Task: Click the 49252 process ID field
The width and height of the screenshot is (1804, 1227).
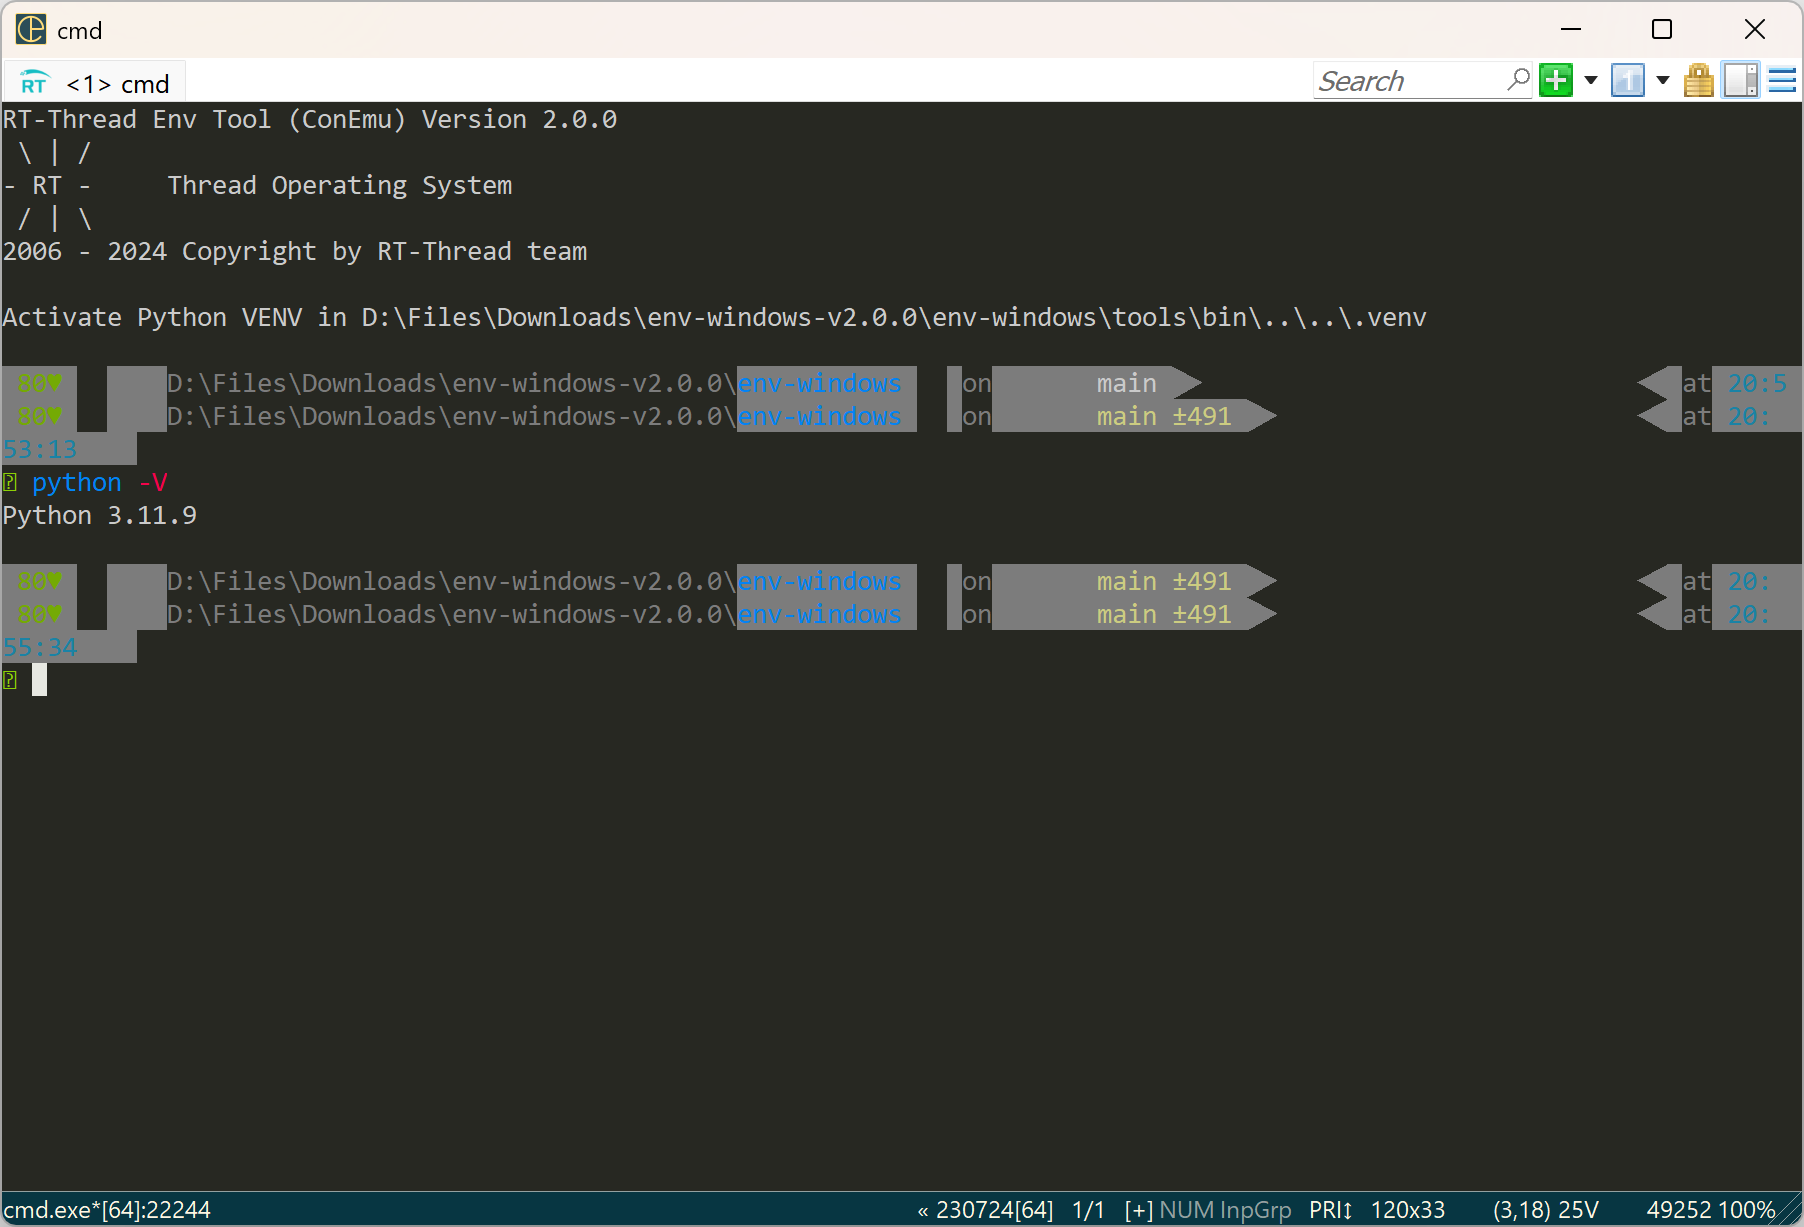Action: (x=1679, y=1210)
